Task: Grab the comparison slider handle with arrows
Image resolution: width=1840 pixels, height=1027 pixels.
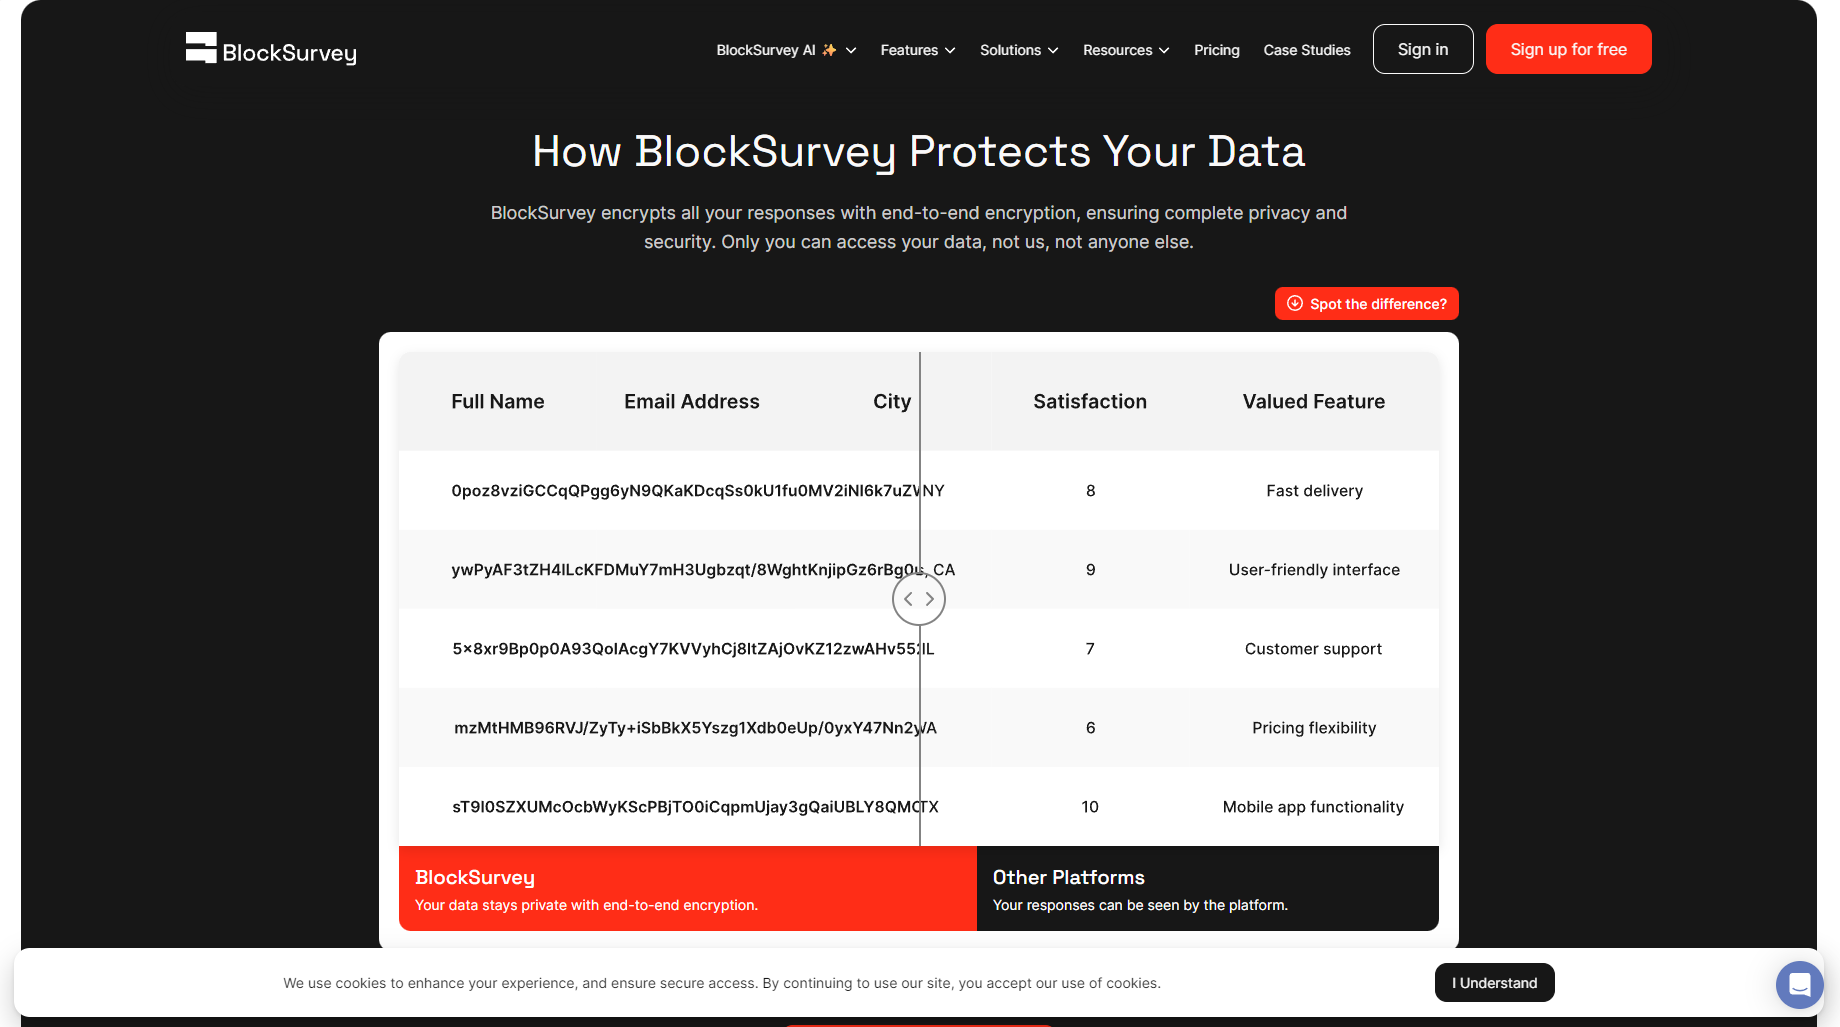Action: (919, 599)
